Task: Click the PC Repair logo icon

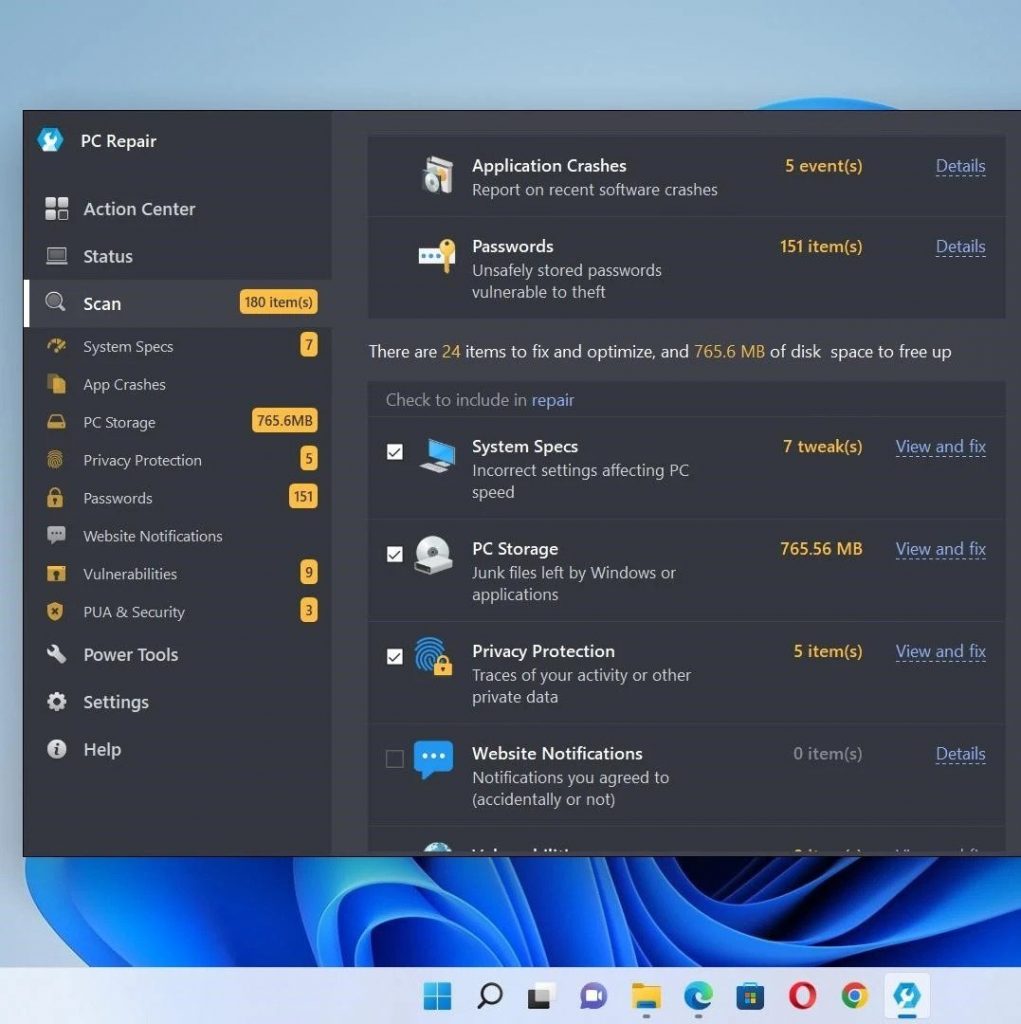Action: click(50, 141)
